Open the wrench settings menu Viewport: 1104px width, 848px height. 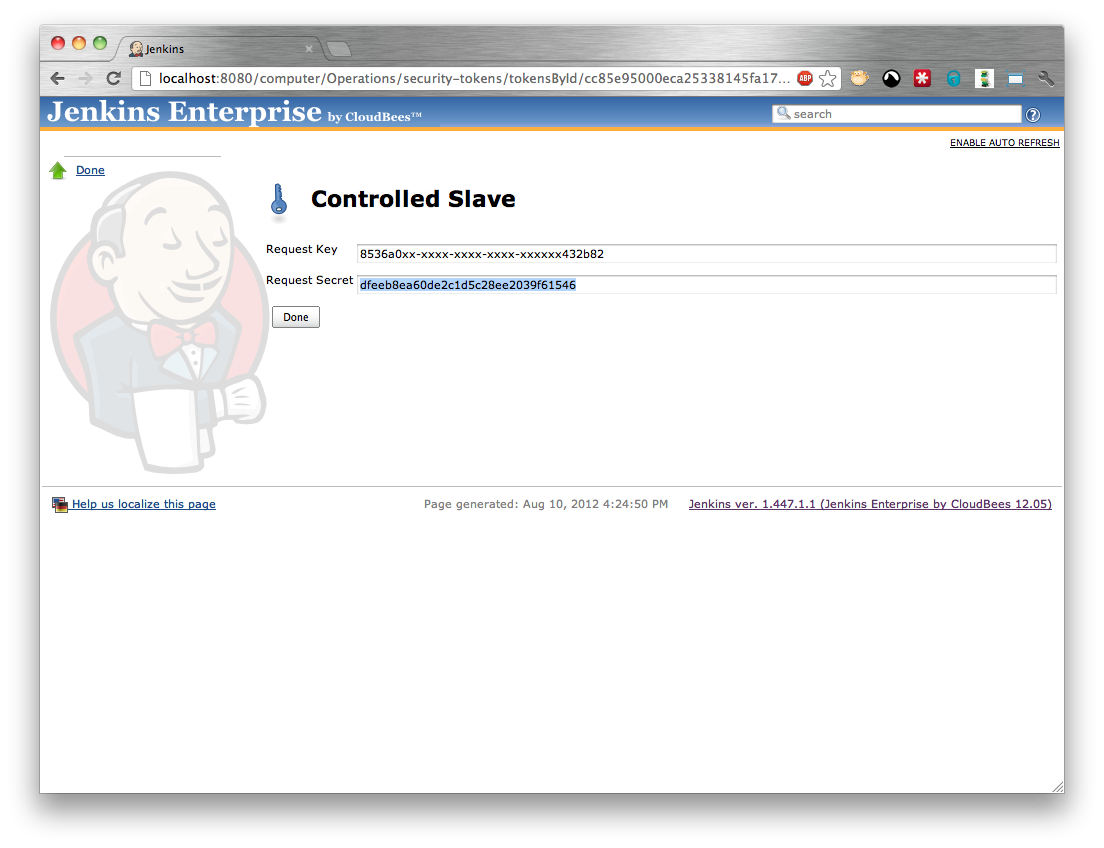pyautogui.click(x=1046, y=78)
